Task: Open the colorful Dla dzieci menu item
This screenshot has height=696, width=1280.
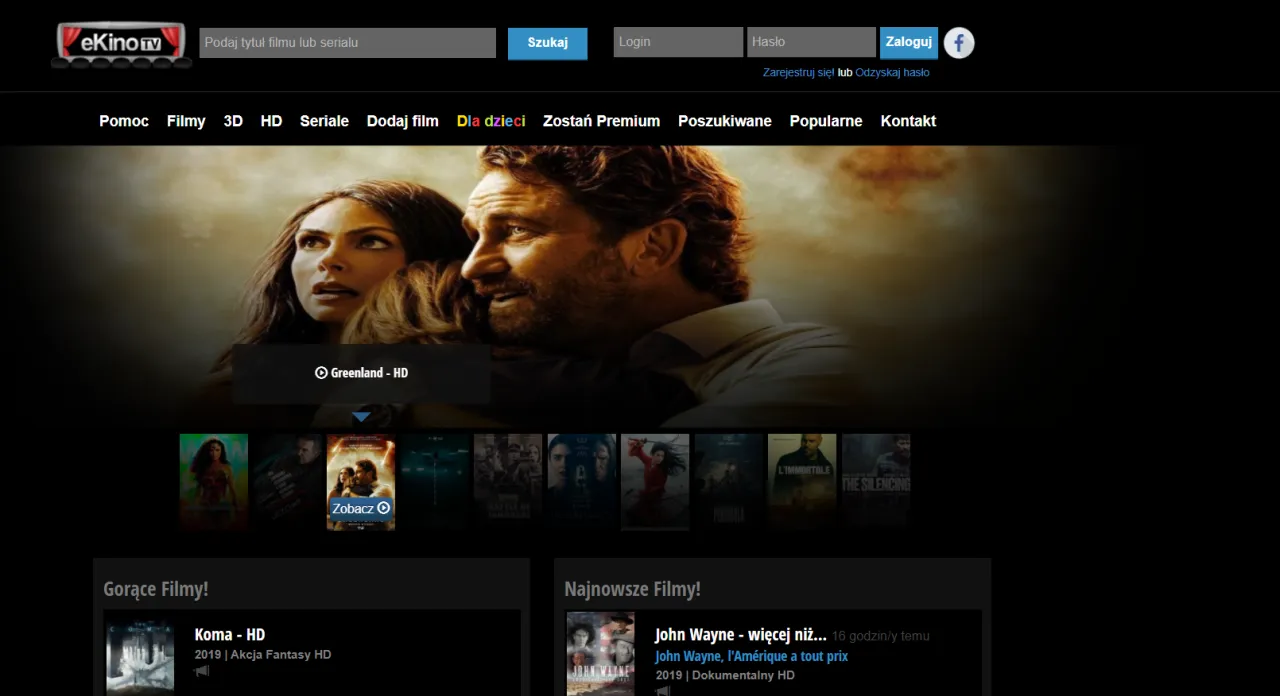Action: [491, 121]
